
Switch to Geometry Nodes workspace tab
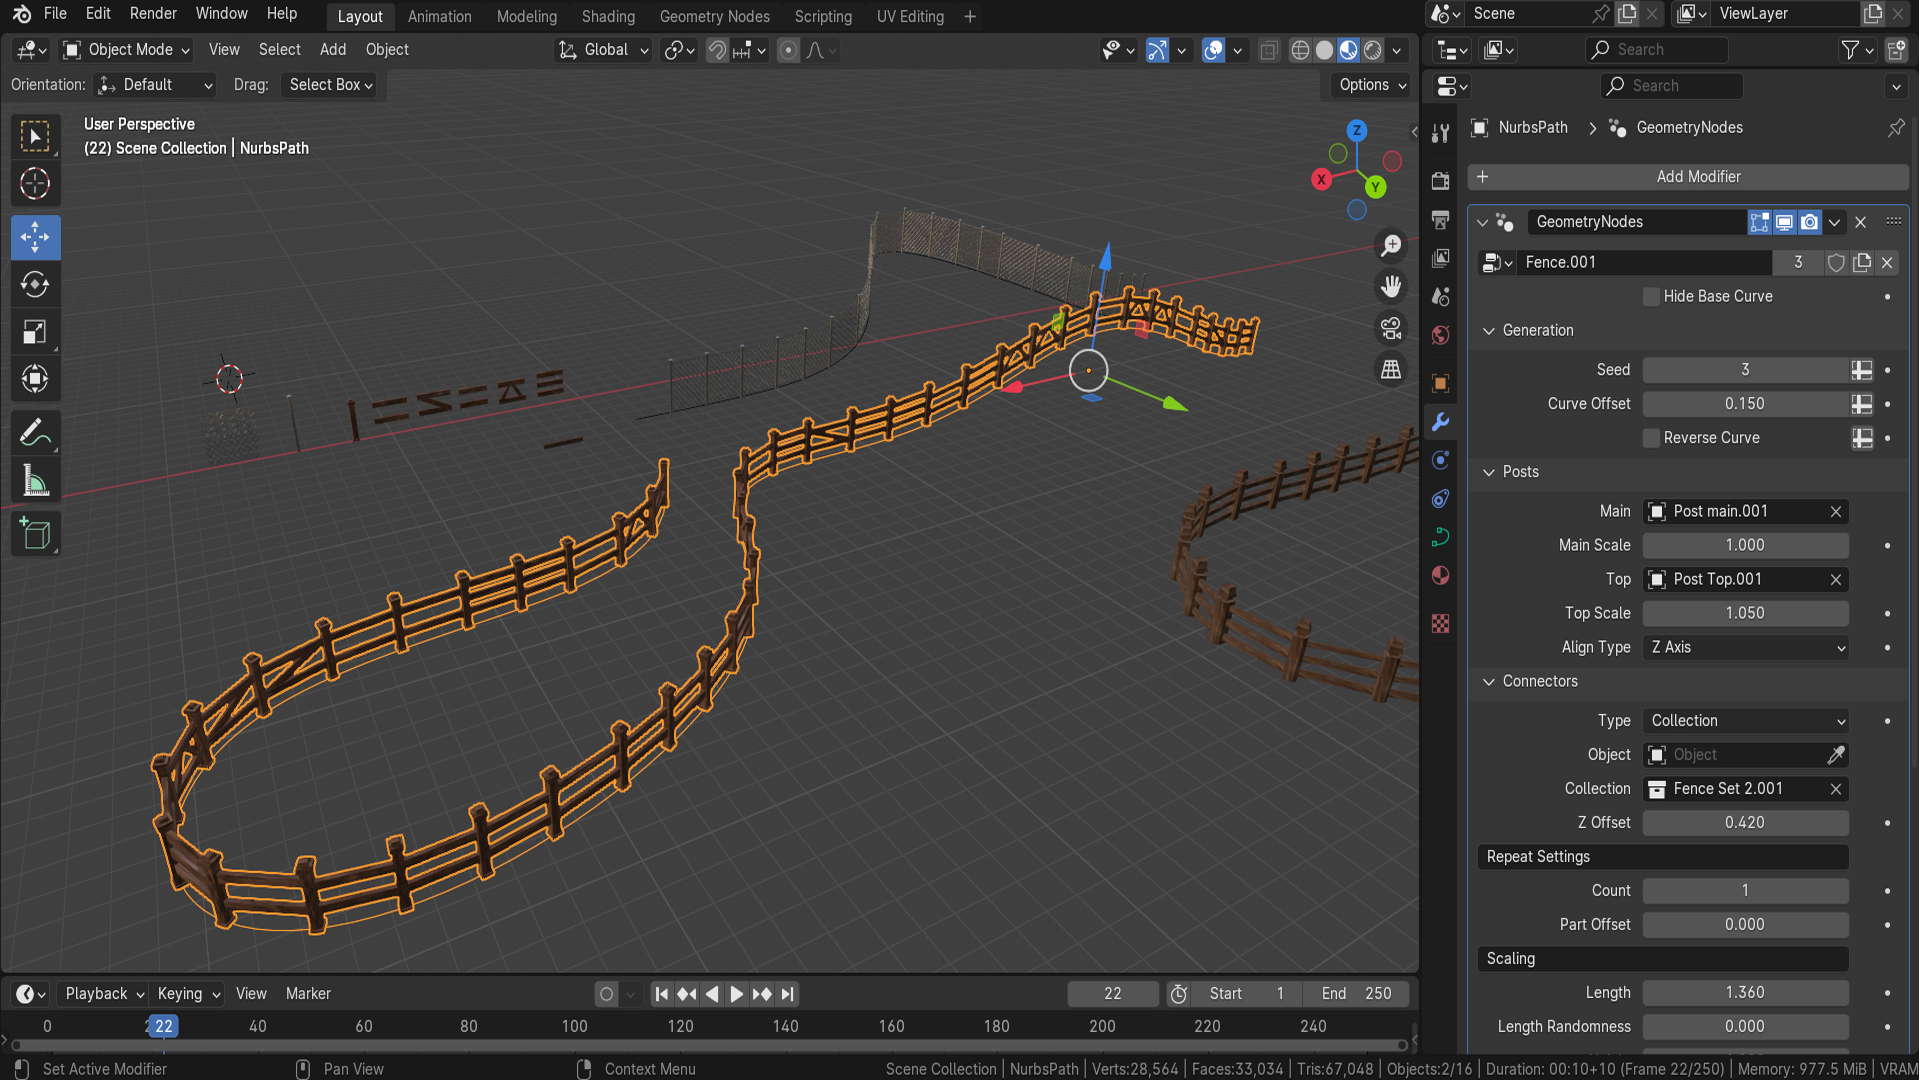[x=714, y=16]
